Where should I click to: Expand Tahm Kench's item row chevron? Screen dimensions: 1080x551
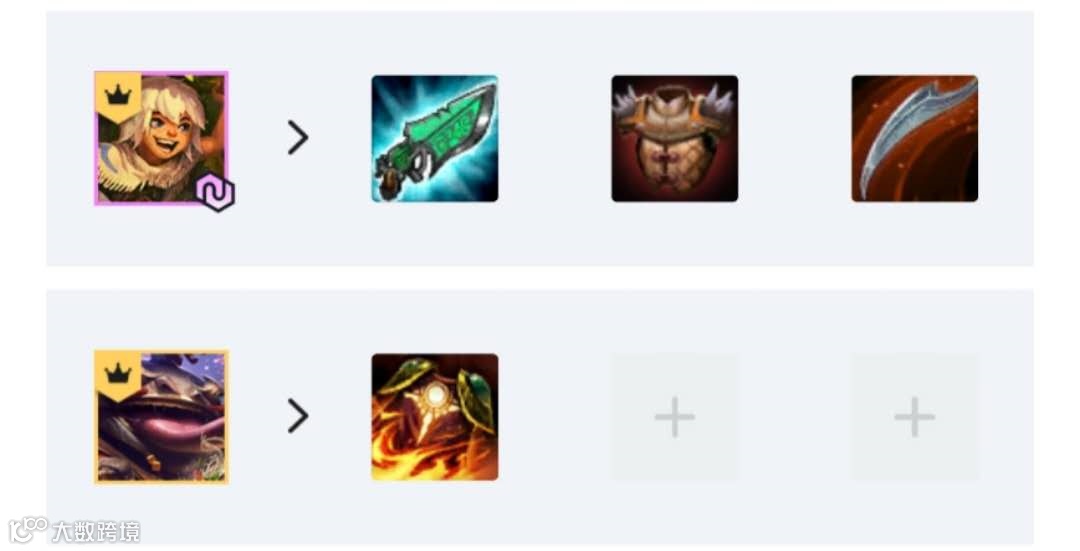(x=298, y=416)
